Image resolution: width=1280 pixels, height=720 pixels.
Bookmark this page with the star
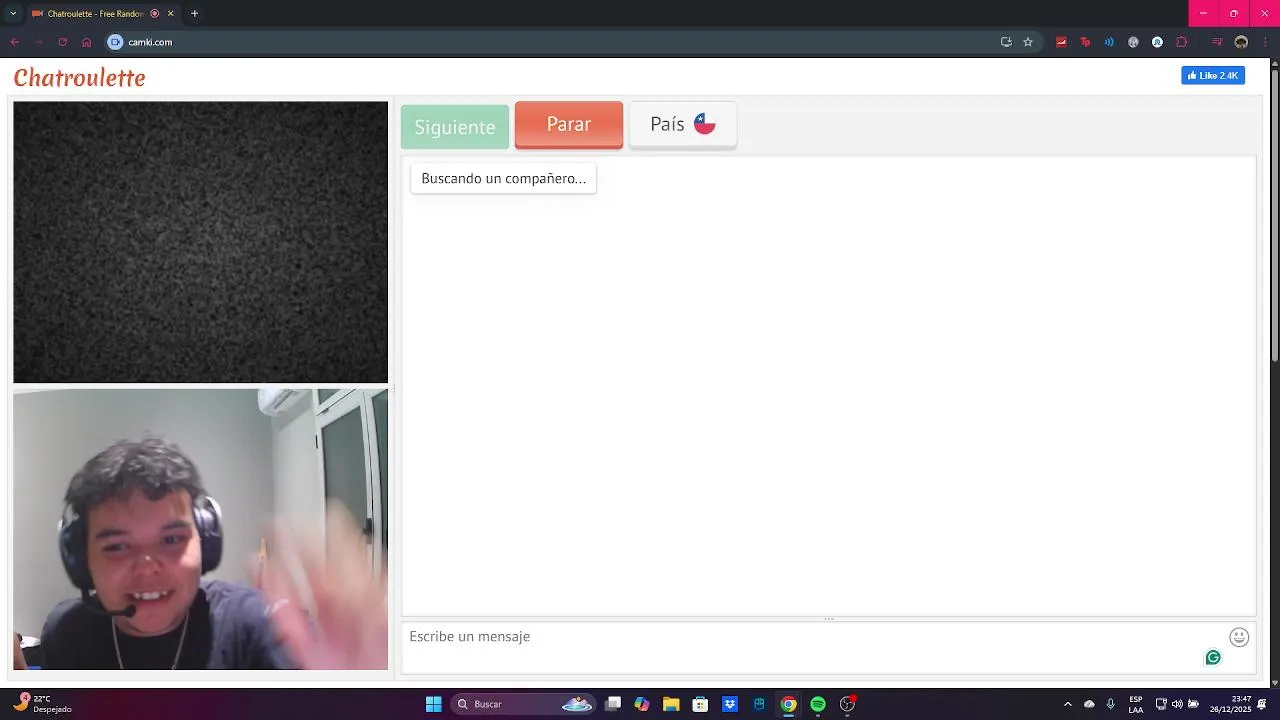[1028, 42]
